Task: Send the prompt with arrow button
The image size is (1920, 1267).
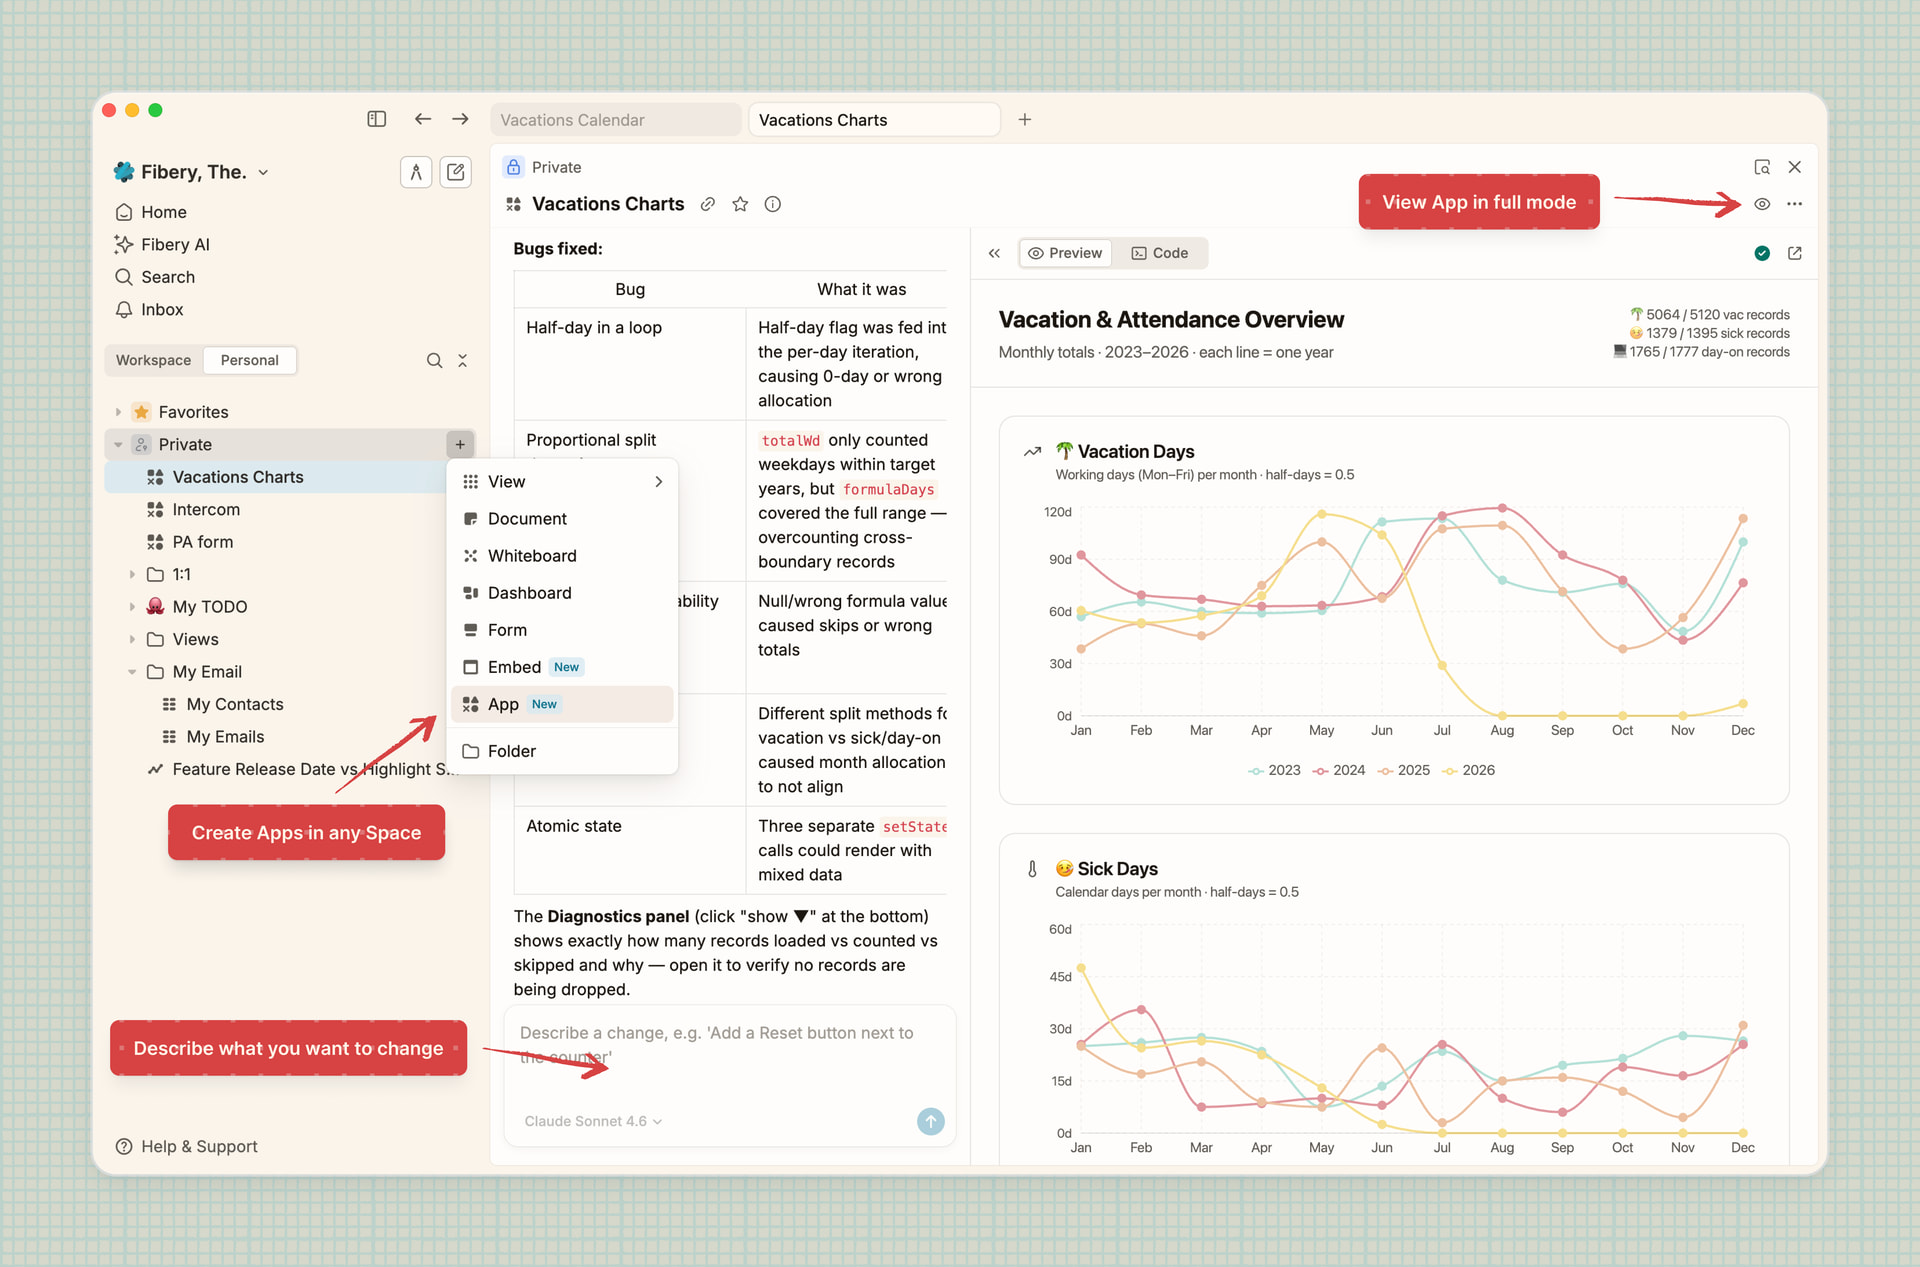Action: tap(931, 1121)
